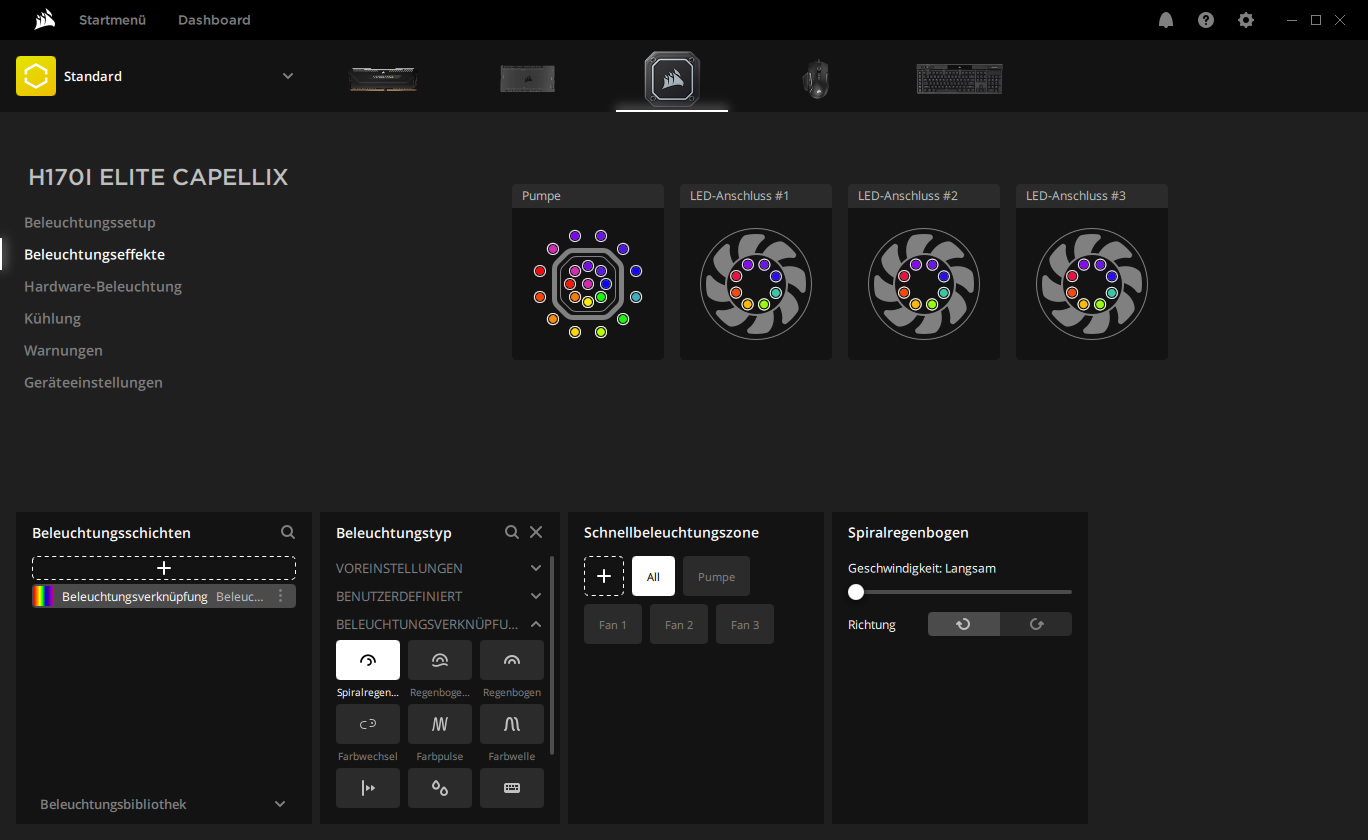Open the Kühlung menu item
This screenshot has width=1368, height=840.
[52, 319]
